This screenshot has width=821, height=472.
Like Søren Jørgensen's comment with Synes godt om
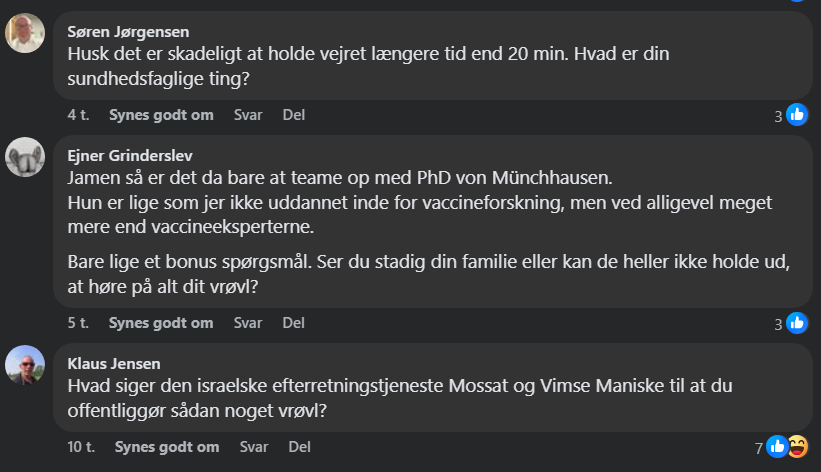pyautogui.click(x=161, y=115)
